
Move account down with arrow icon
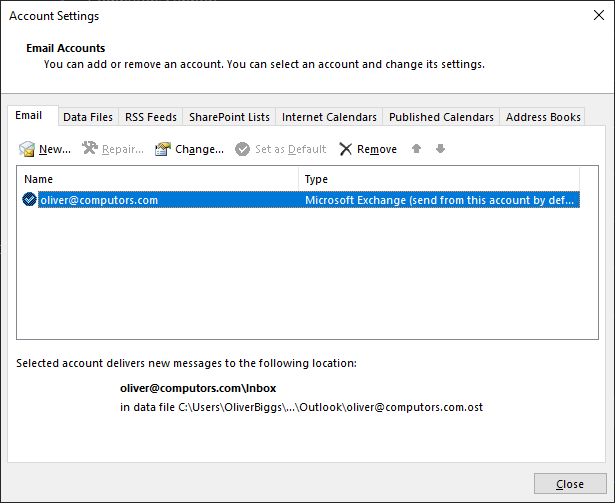click(440, 149)
